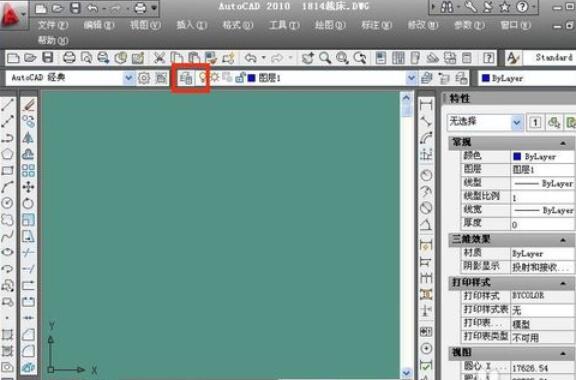Viewport: 576px width, 380px height.
Task: Select the Circle draw tool
Action: coord(8,203)
